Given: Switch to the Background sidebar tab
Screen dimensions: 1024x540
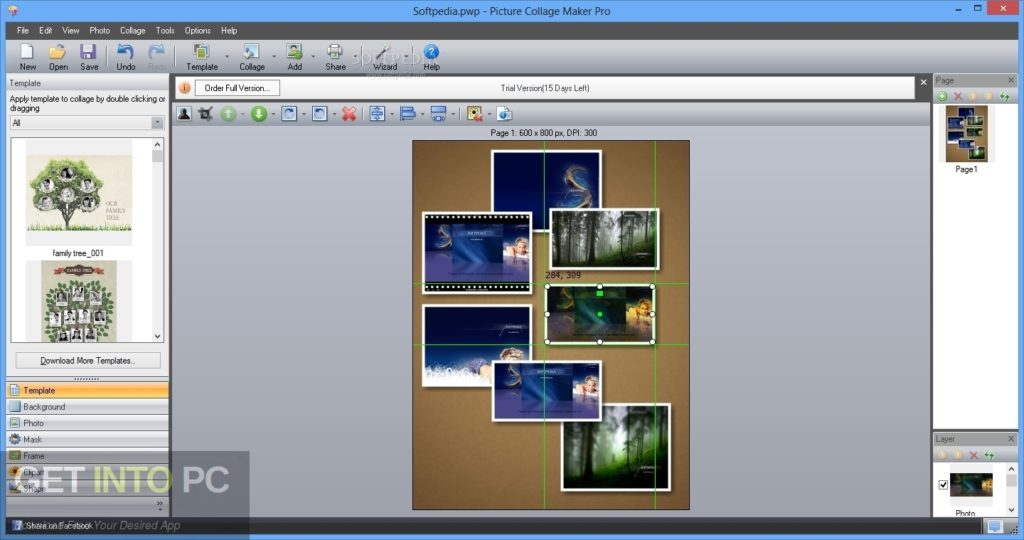Looking at the screenshot, I should (87, 407).
